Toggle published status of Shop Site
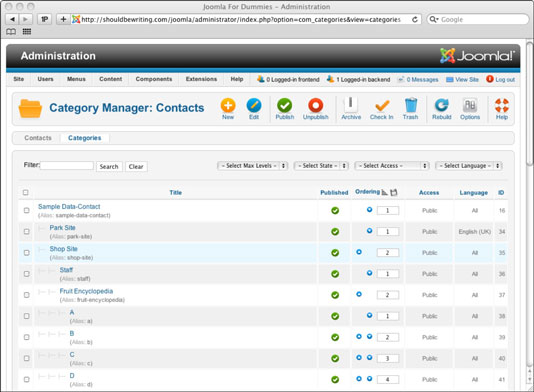 coord(335,253)
